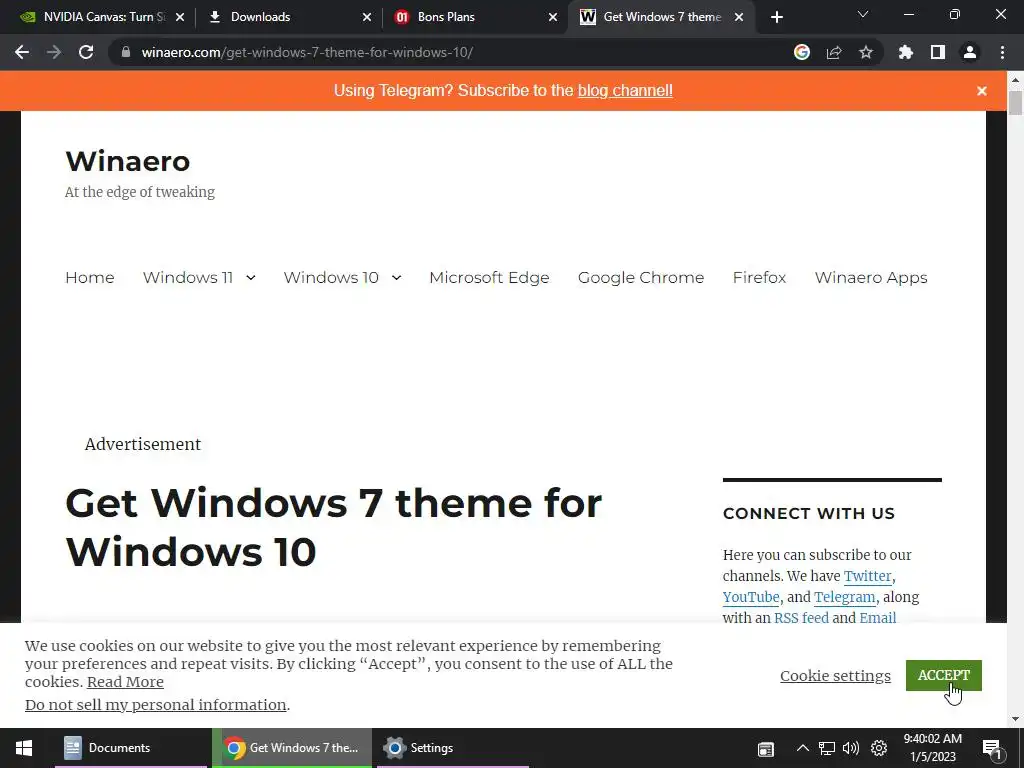
Task: Open a new browser tab
Action: click(x=776, y=17)
